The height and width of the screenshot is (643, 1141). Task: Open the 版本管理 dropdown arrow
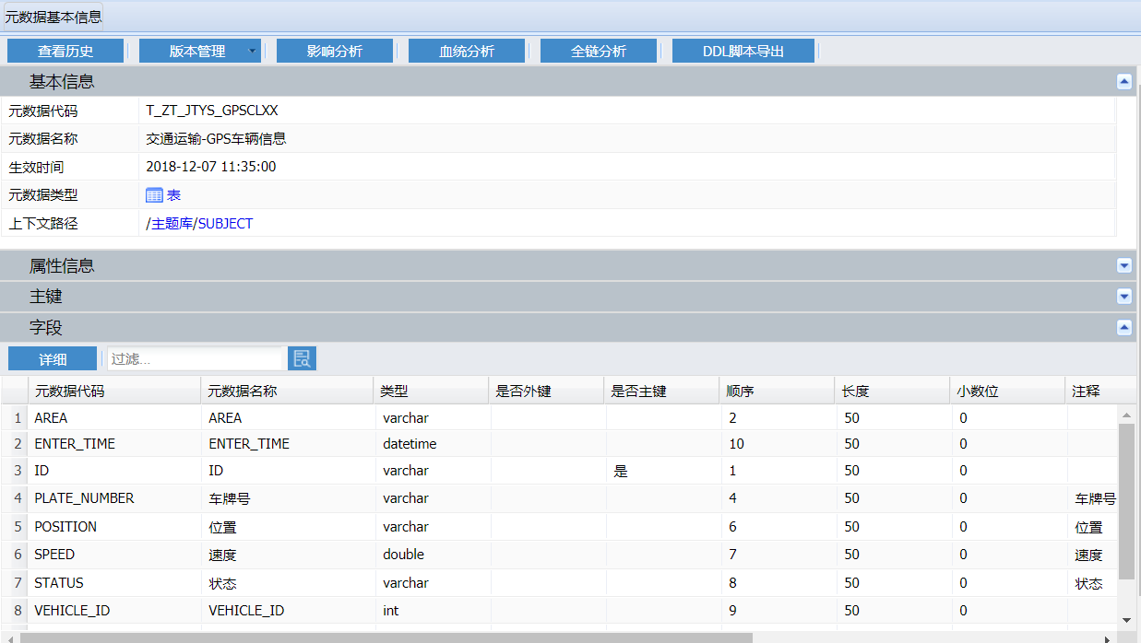(x=252, y=51)
